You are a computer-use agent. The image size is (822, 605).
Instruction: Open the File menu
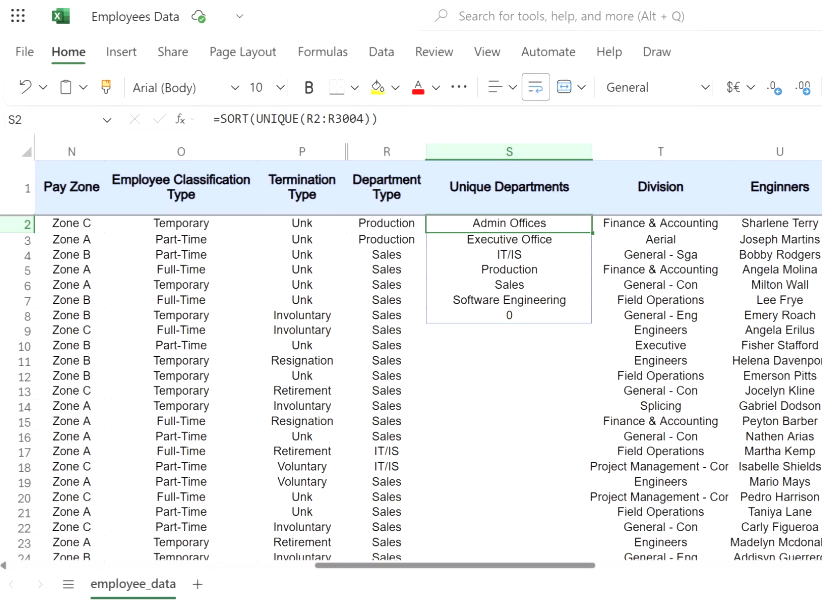click(x=25, y=52)
